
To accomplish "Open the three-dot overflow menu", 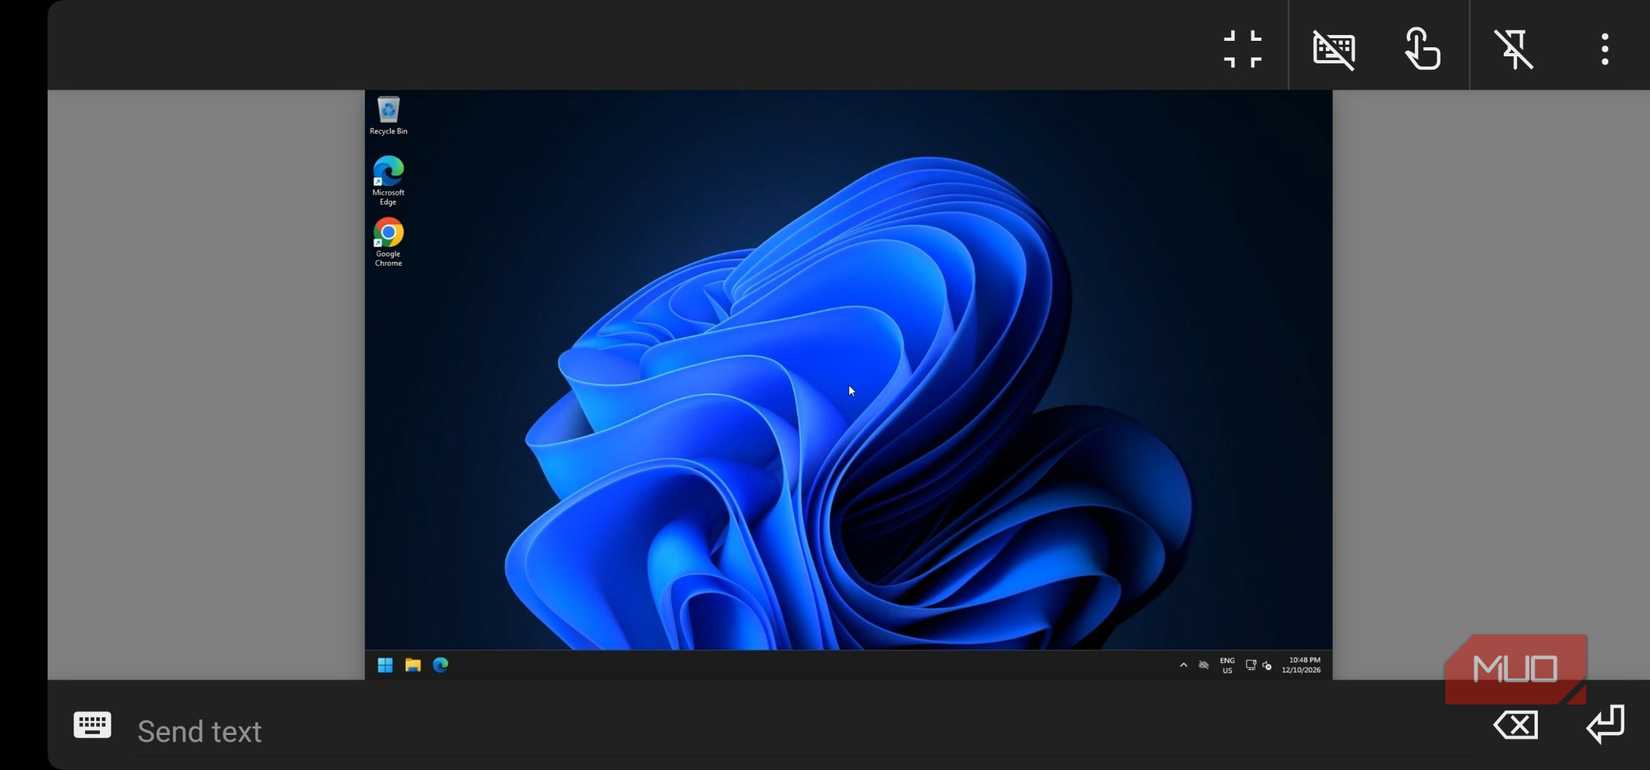I will coord(1605,49).
